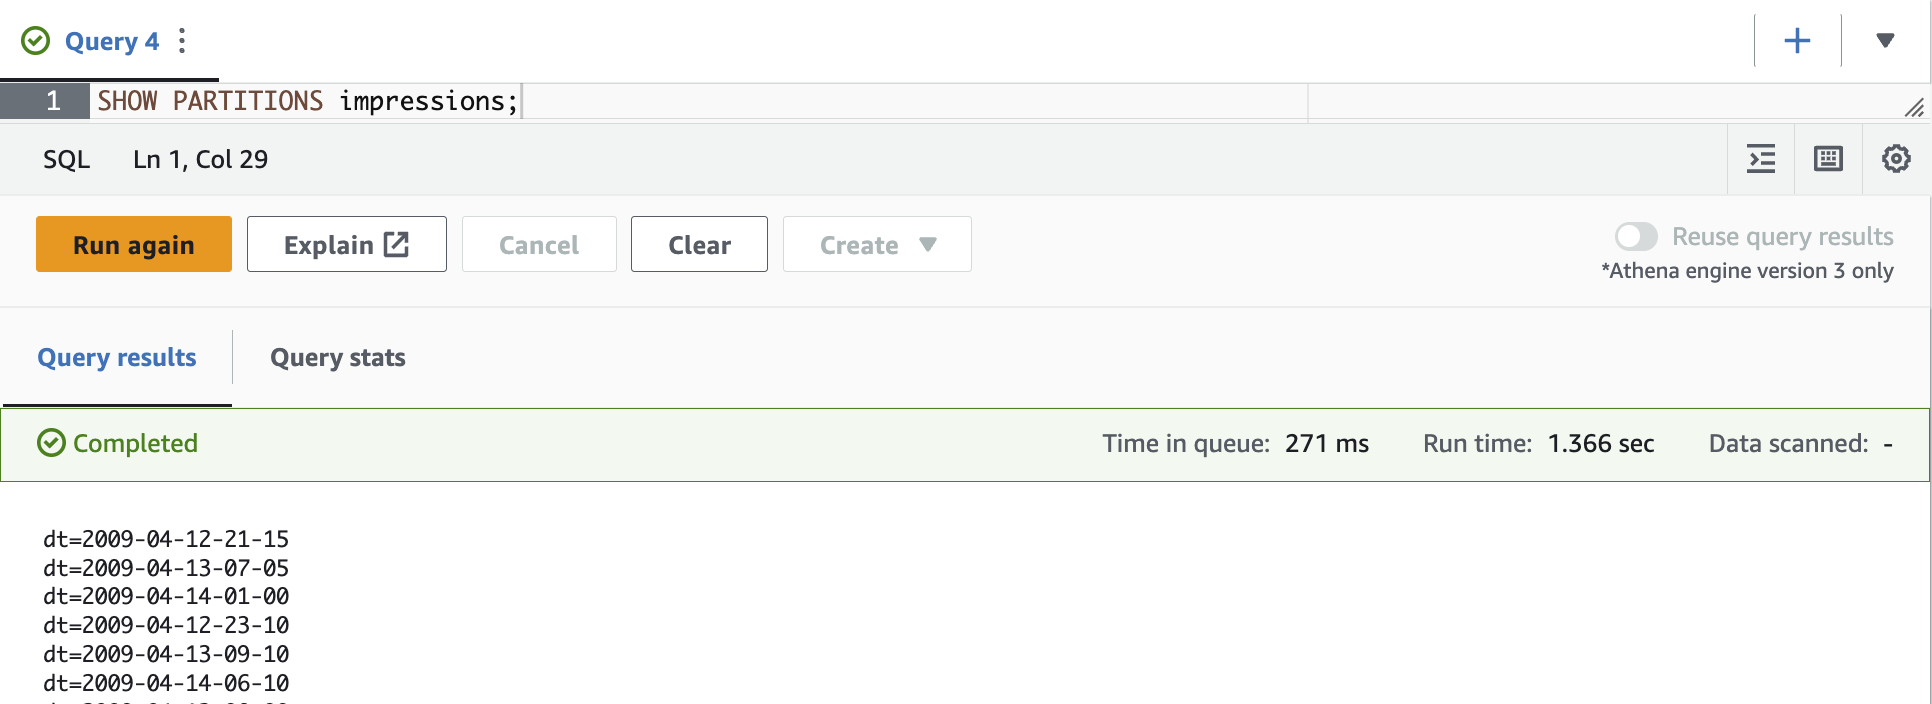Enable the Reuse query results toggle
Viewport: 1932px width, 704px height.
point(1636,237)
